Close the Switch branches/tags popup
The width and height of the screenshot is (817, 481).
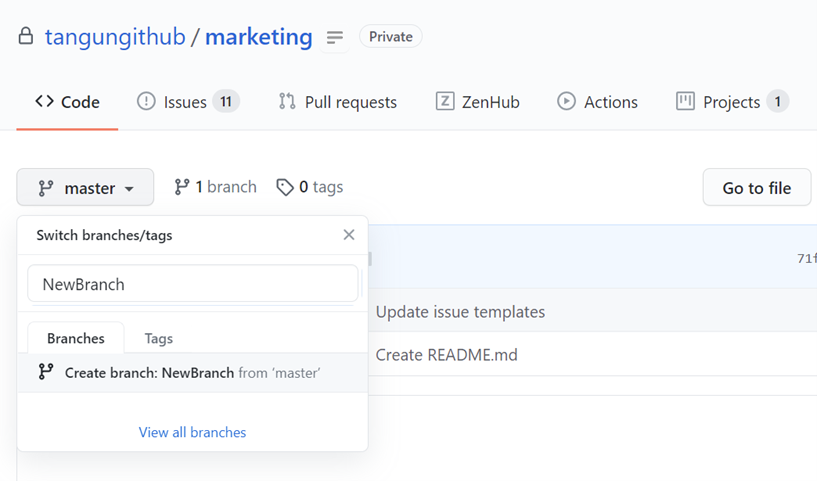click(349, 235)
